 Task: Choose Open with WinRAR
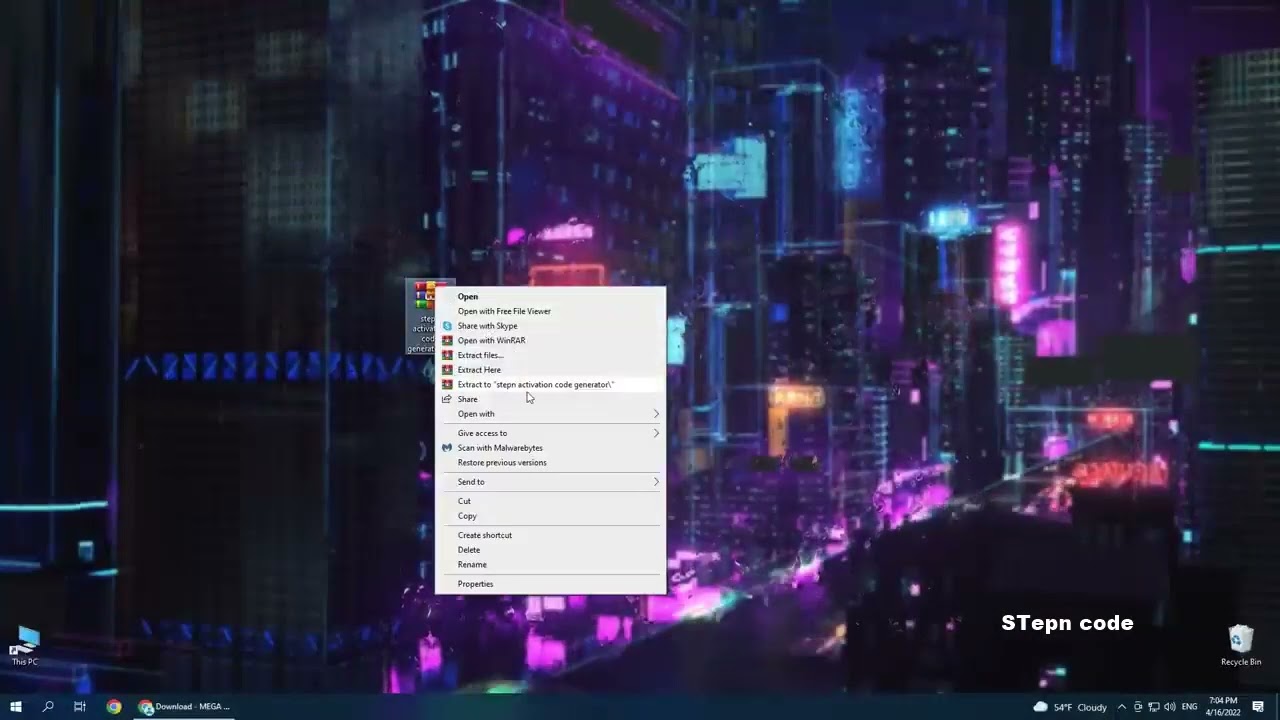[550, 340]
